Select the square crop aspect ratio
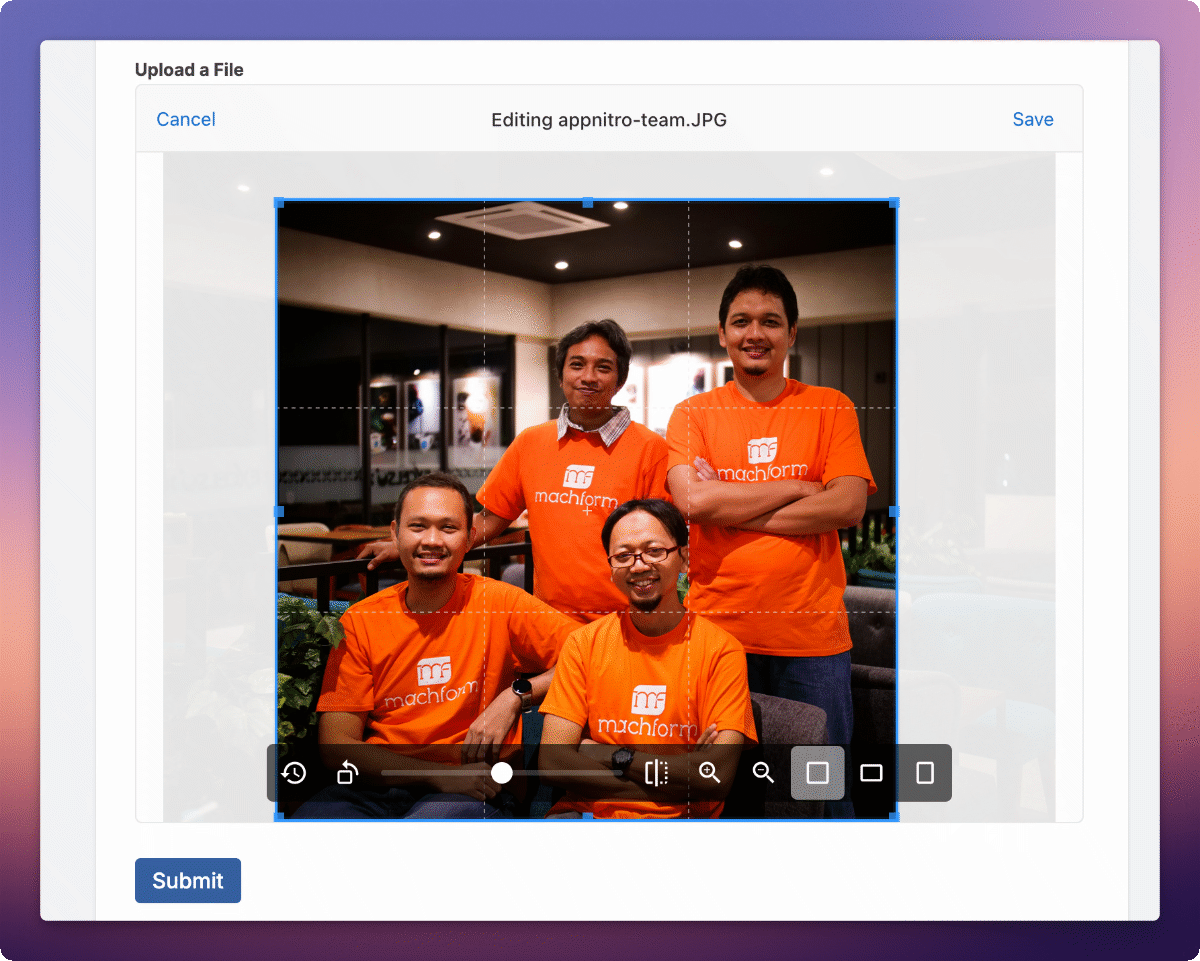The image size is (1200, 961). (x=818, y=773)
